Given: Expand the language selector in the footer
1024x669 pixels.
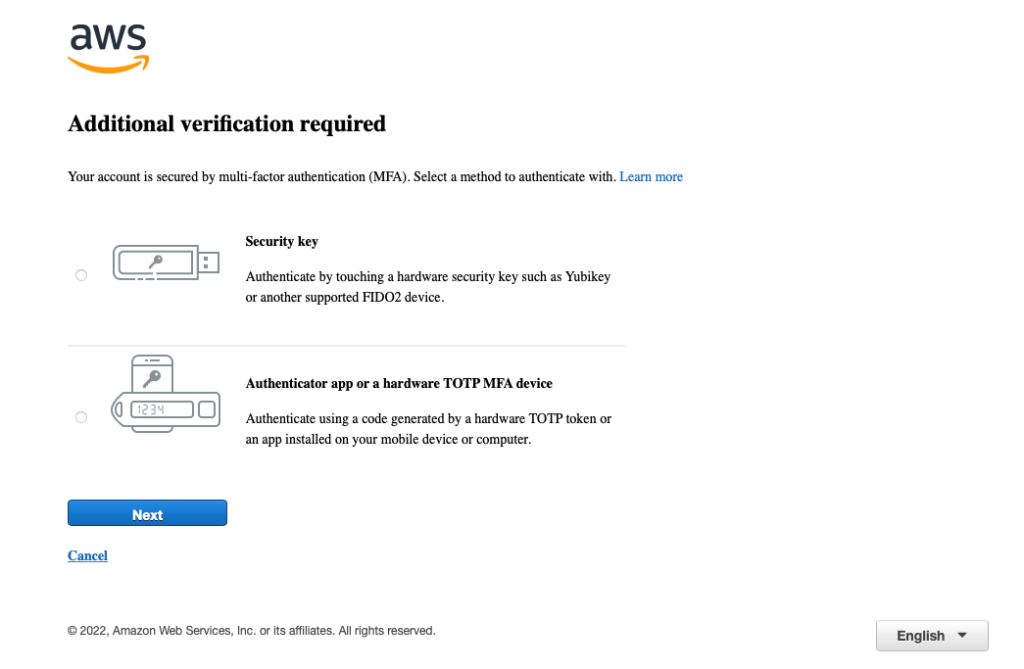Looking at the screenshot, I should click(x=931, y=635).
